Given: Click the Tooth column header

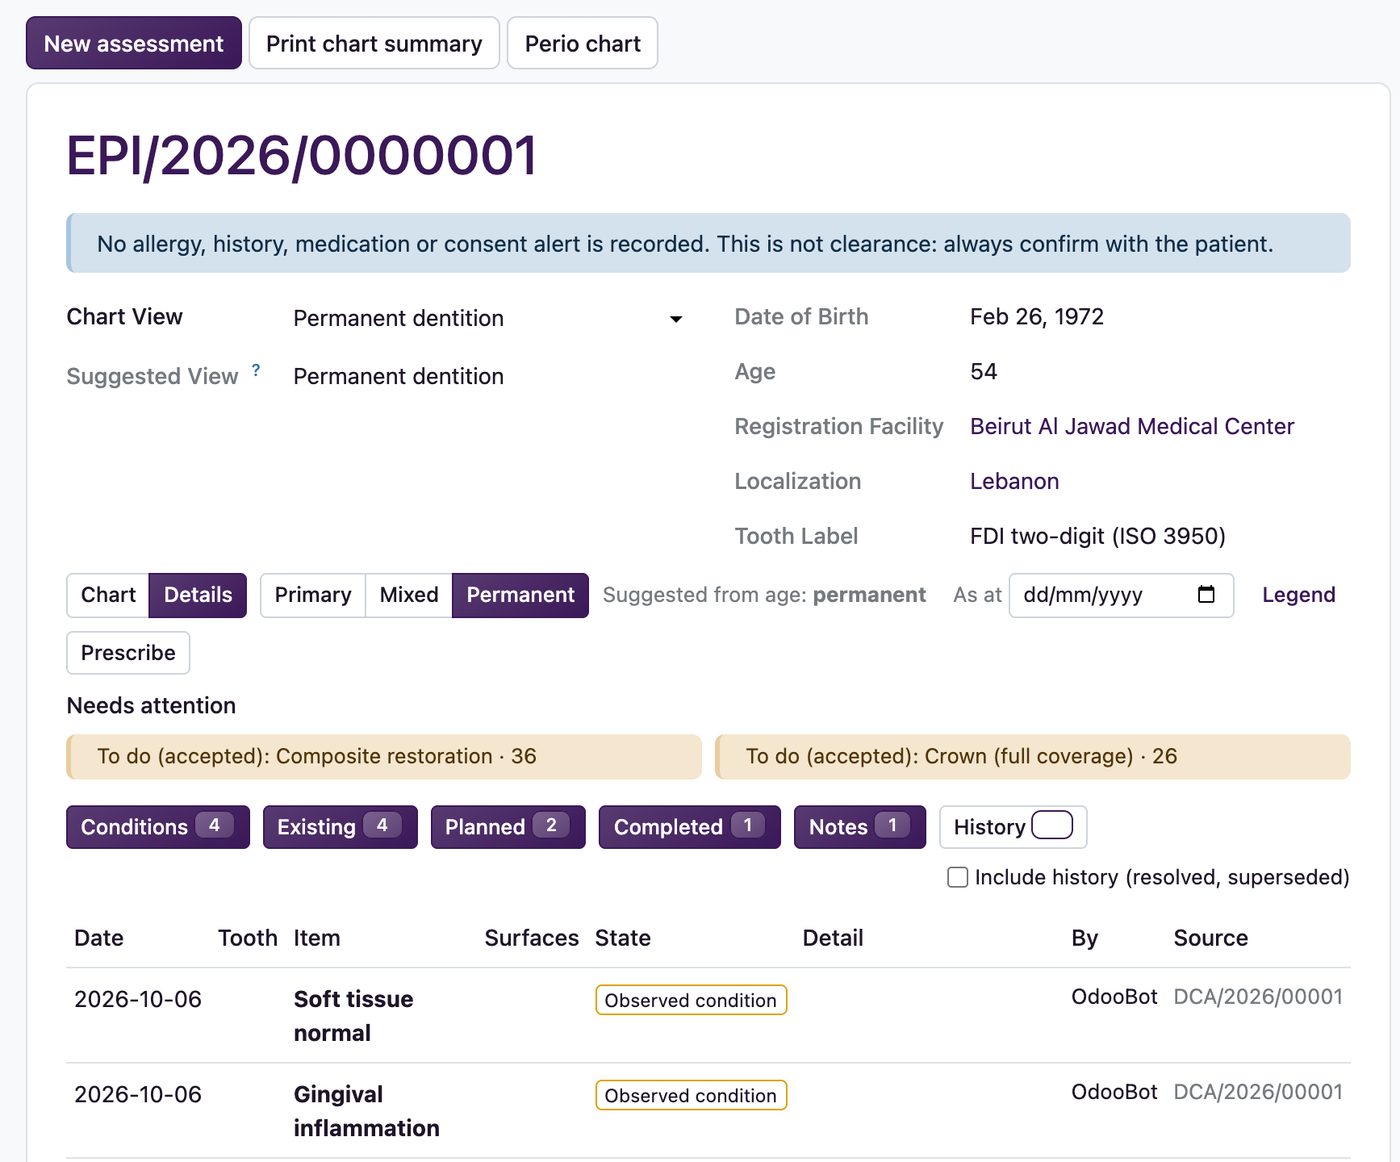Looking at the screenshot, I should coord(248,938).
